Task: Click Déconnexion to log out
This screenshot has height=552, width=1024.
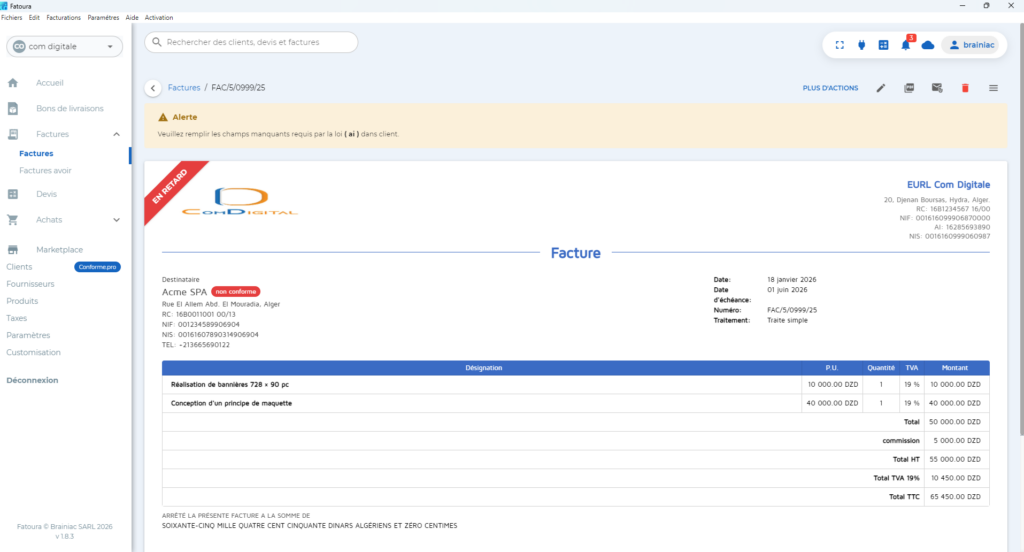Action: [32, 380]
